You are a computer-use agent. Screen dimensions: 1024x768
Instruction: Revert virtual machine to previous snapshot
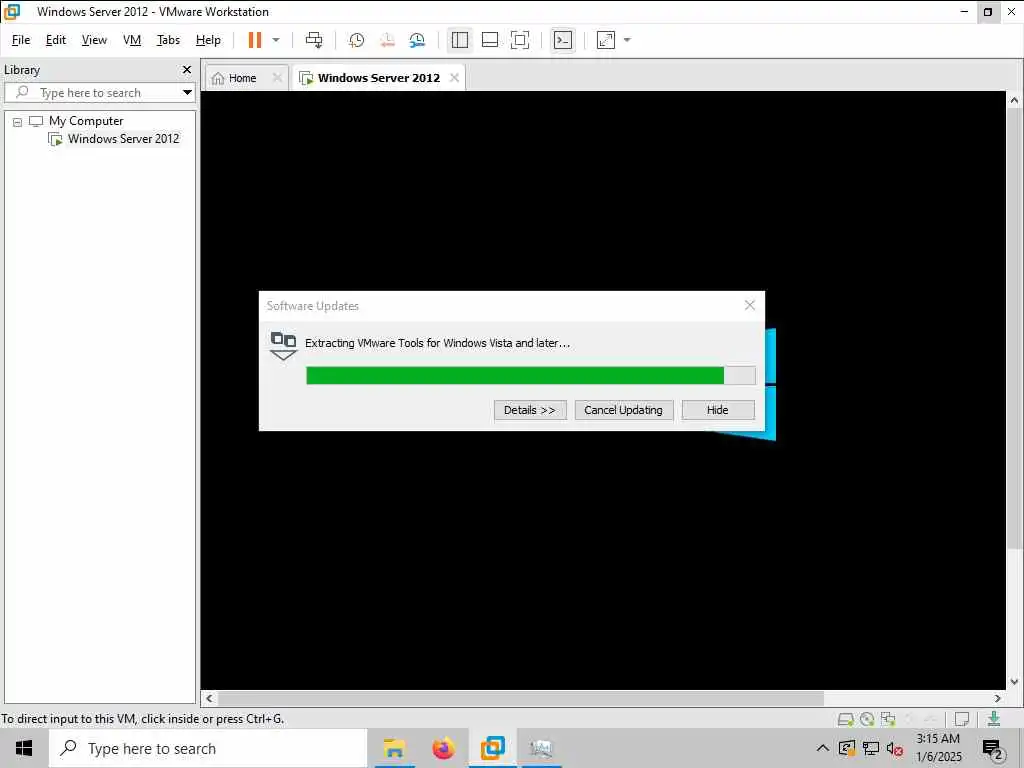coord(387,40)
